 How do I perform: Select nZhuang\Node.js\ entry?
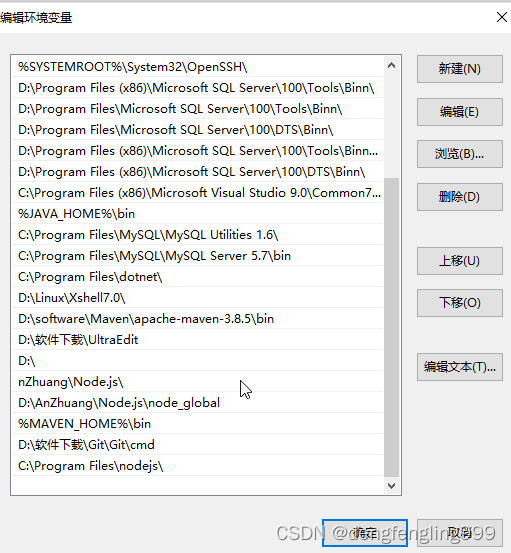(197, 382)
